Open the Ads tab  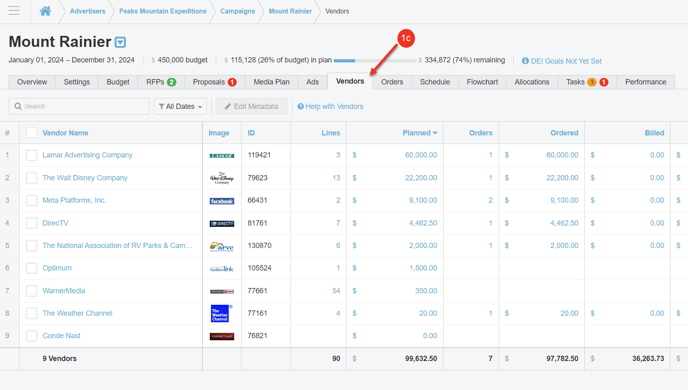[312, 82]
